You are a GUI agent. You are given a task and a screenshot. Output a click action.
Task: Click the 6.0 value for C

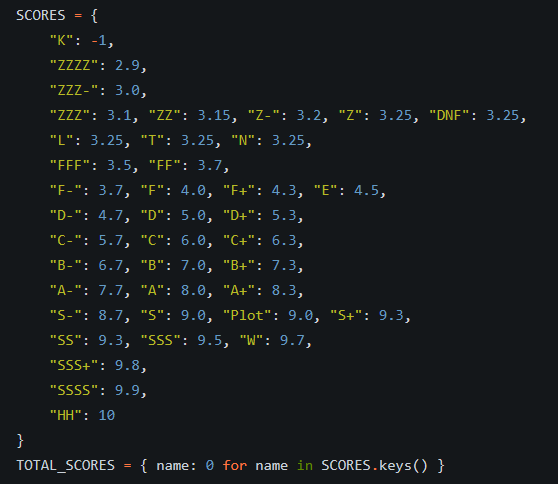pos(194,241)
